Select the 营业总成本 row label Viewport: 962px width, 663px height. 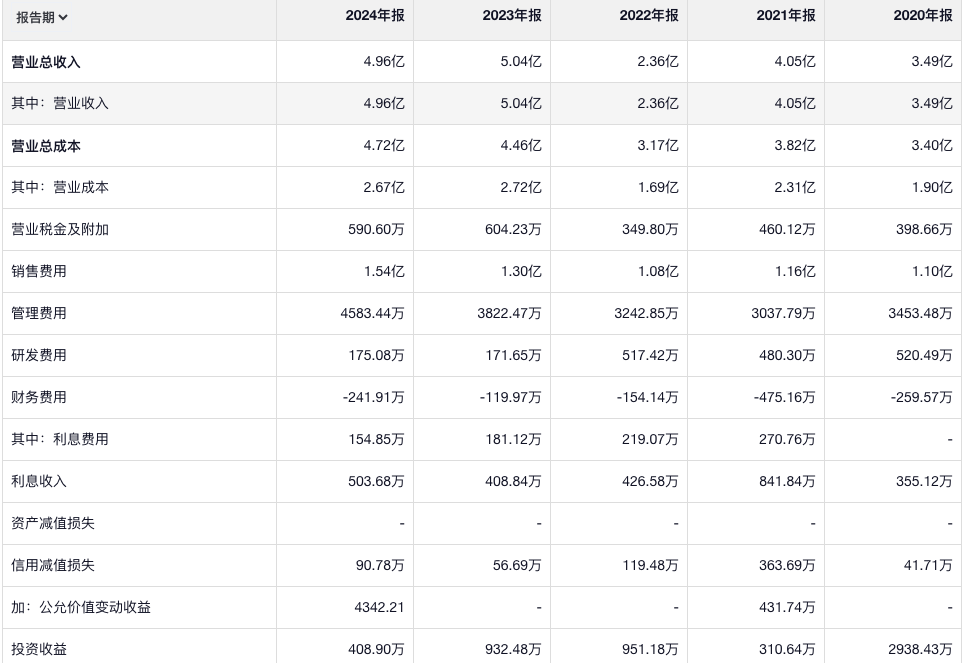[46, 146]
